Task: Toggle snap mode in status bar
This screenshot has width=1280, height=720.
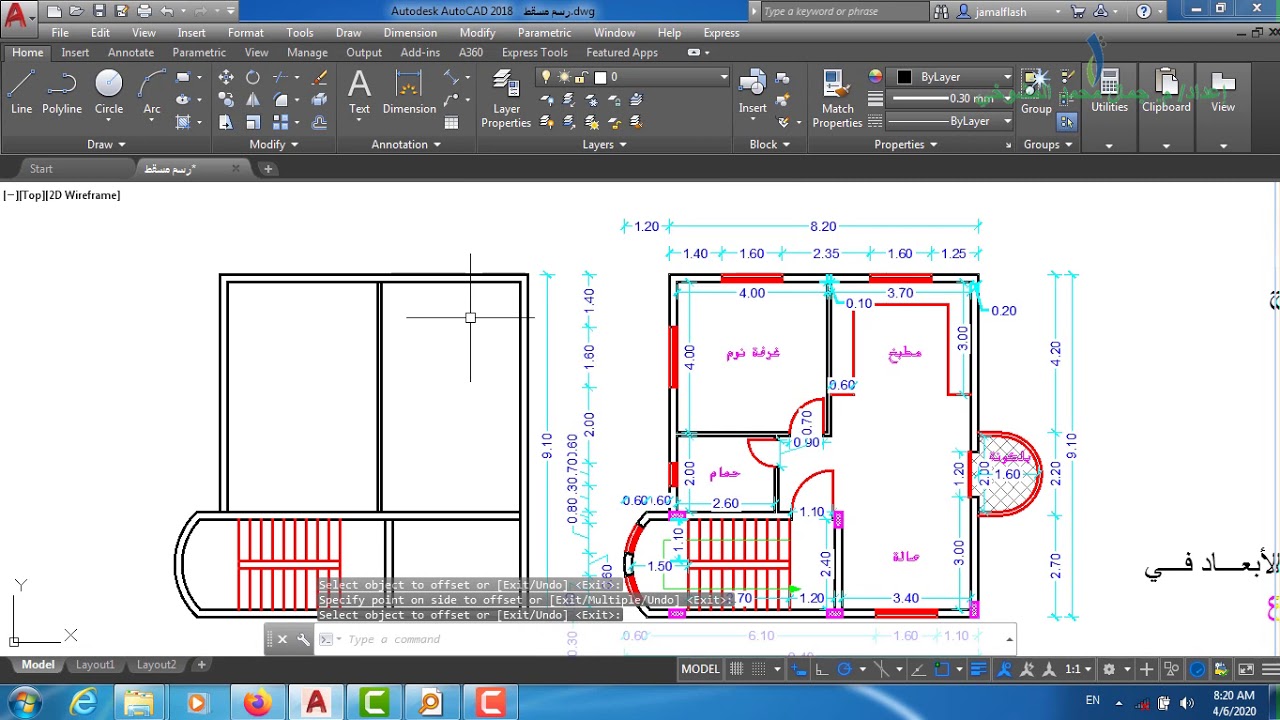Action: click(759, 669)
